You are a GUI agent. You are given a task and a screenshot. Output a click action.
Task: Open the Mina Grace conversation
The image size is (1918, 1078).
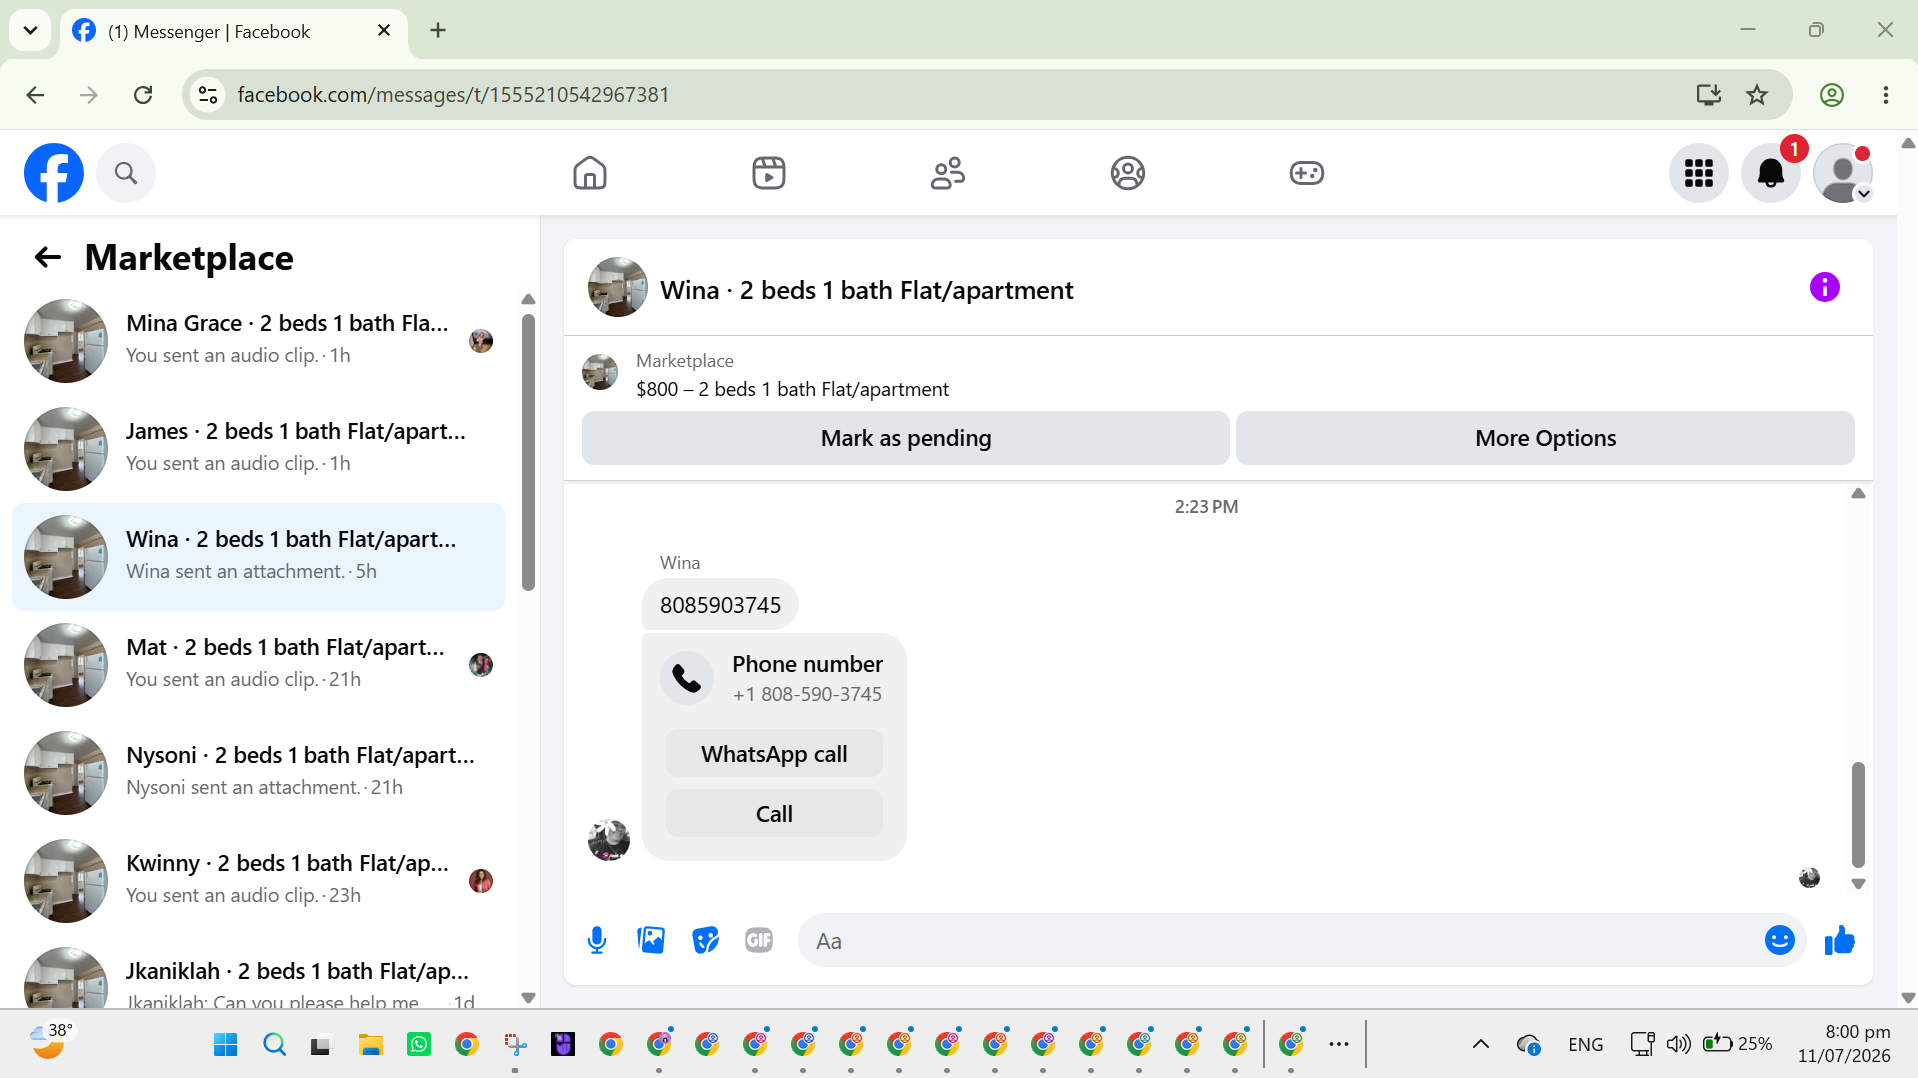(x=258, y=341)
